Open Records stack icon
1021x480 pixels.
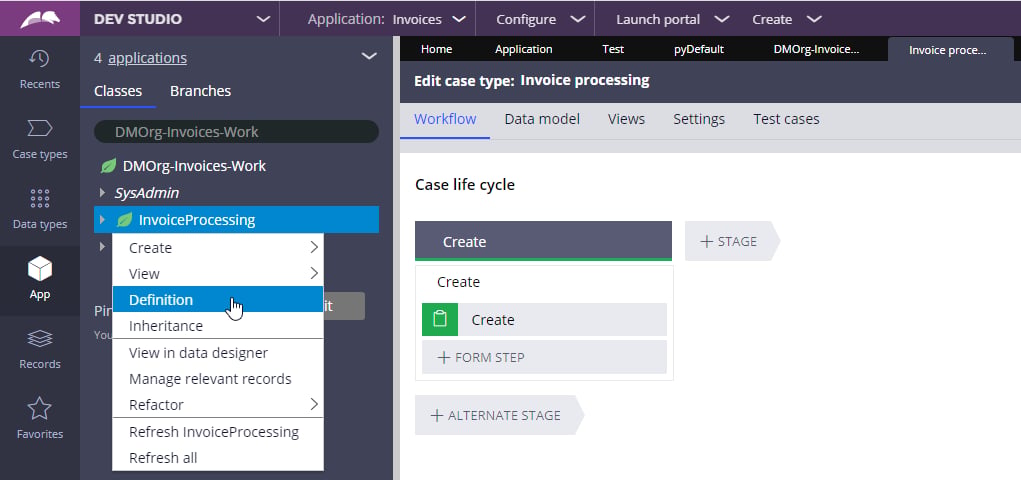(40, 339)
